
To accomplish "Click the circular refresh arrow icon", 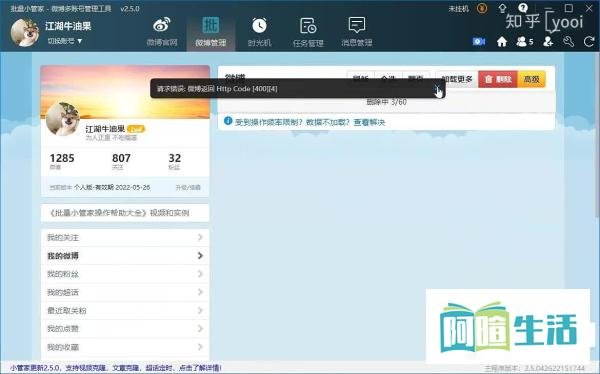I will click(589, 41).
